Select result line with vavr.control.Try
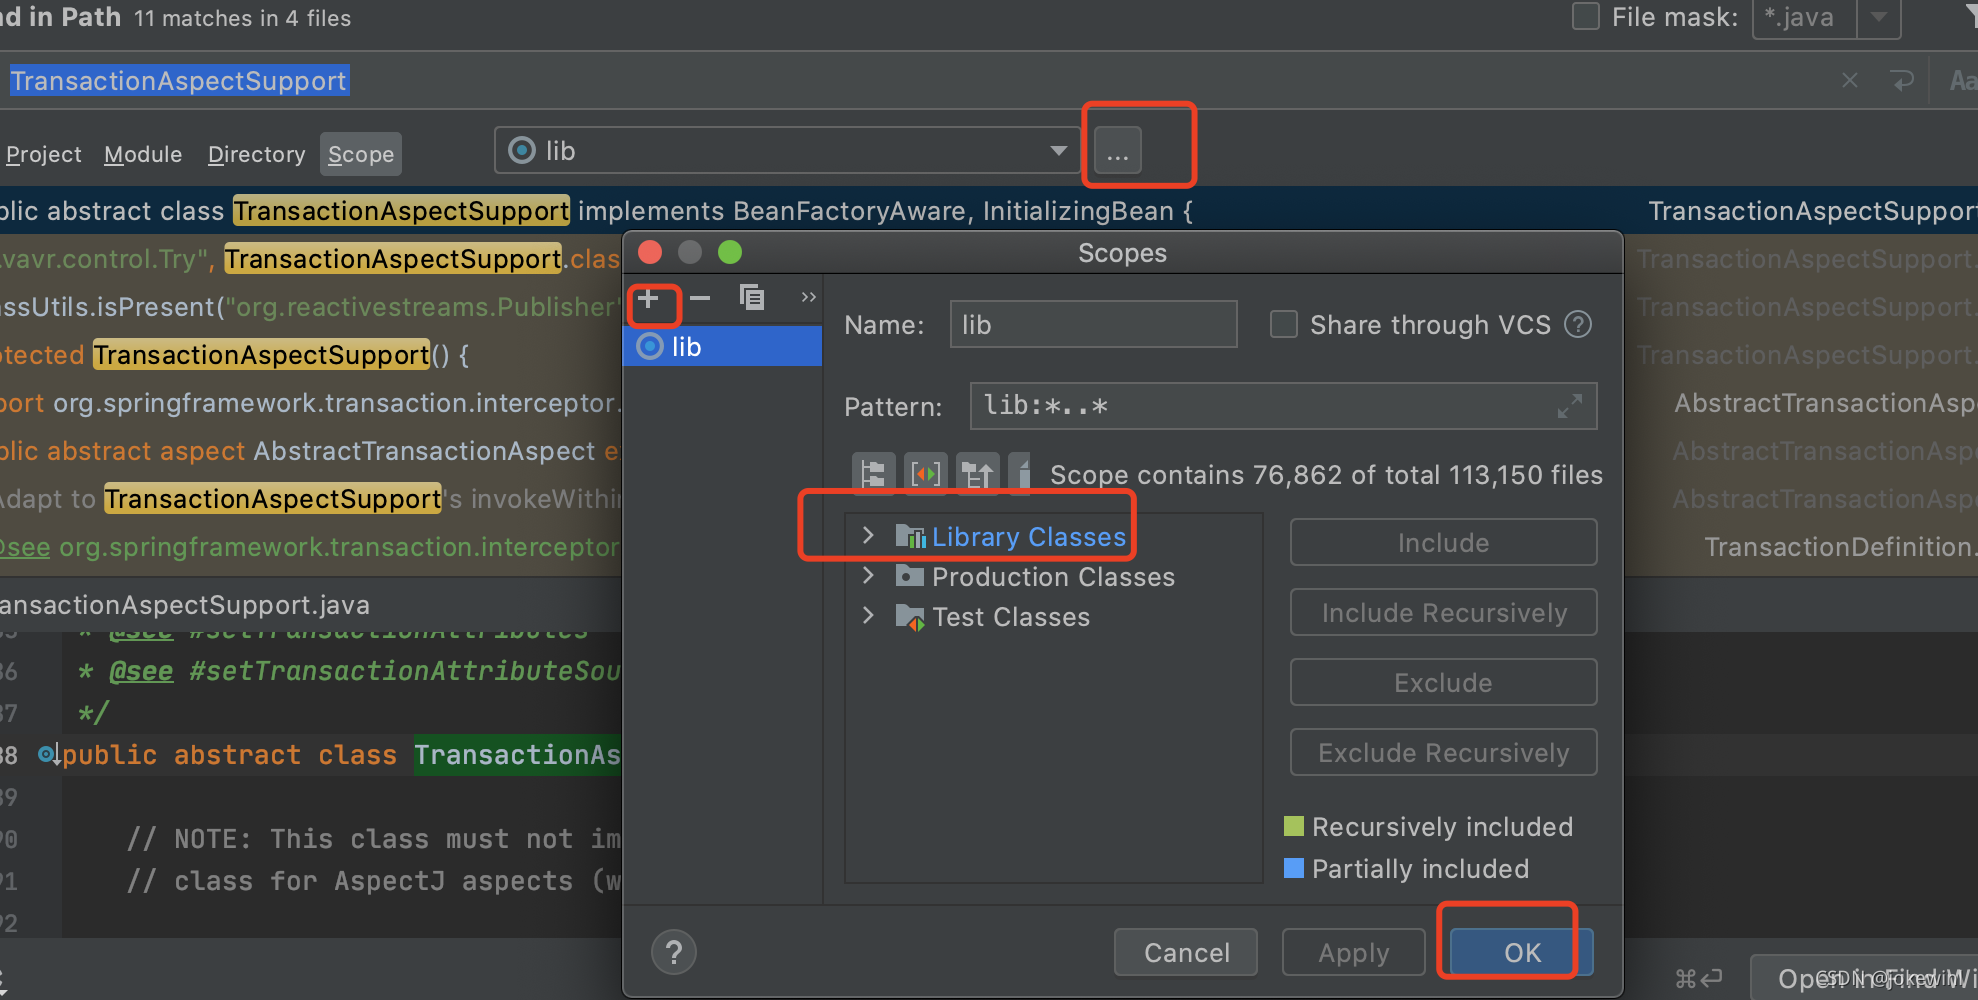 pos(310,259)
